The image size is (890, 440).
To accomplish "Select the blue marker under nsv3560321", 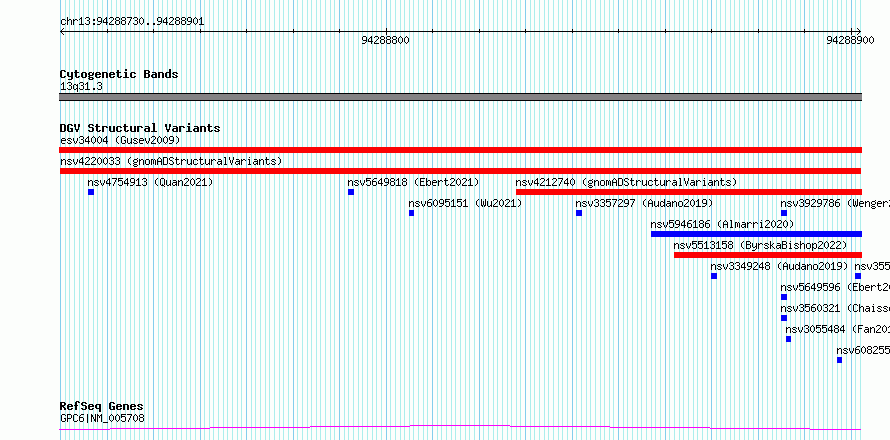I will point(784,318).
